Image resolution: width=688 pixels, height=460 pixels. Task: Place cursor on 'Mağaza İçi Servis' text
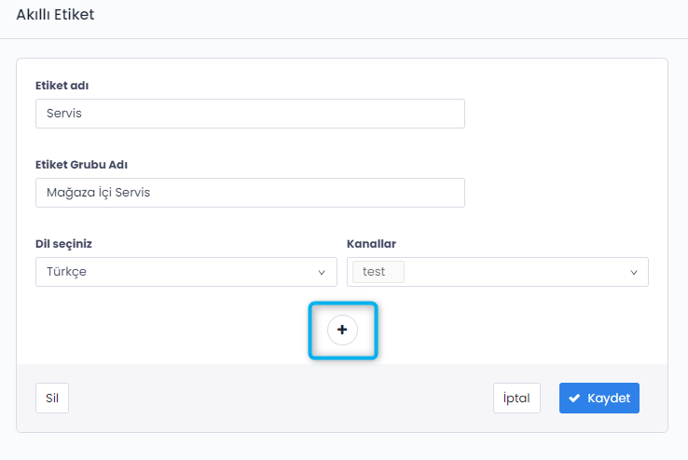click(x=98, y=193)
